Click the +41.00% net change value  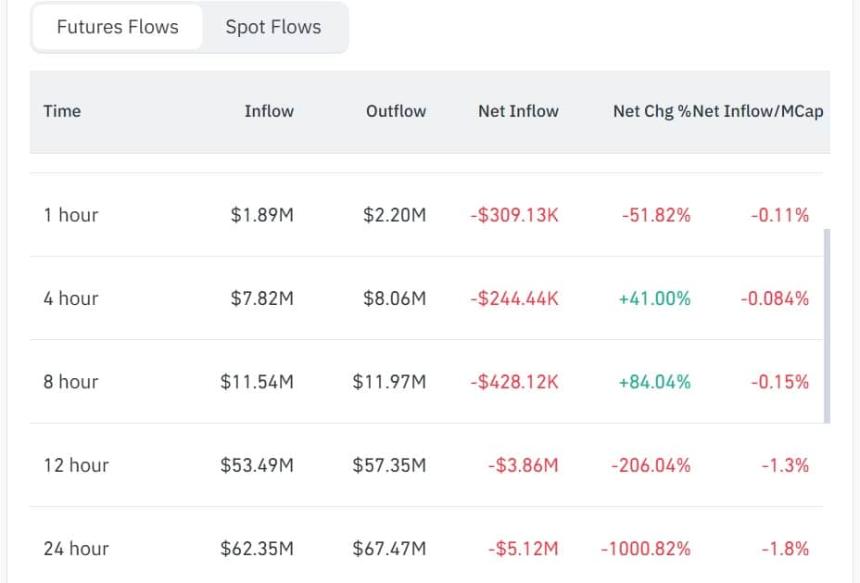click(x=654, y=298)
